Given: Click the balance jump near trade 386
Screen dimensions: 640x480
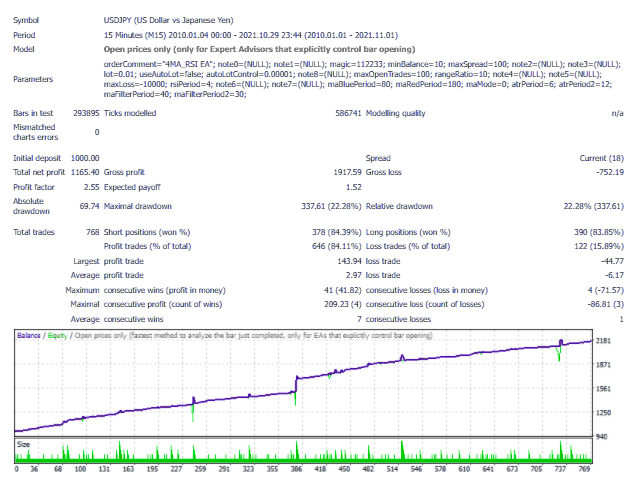Looking at the screenshot, I should 296,385.
